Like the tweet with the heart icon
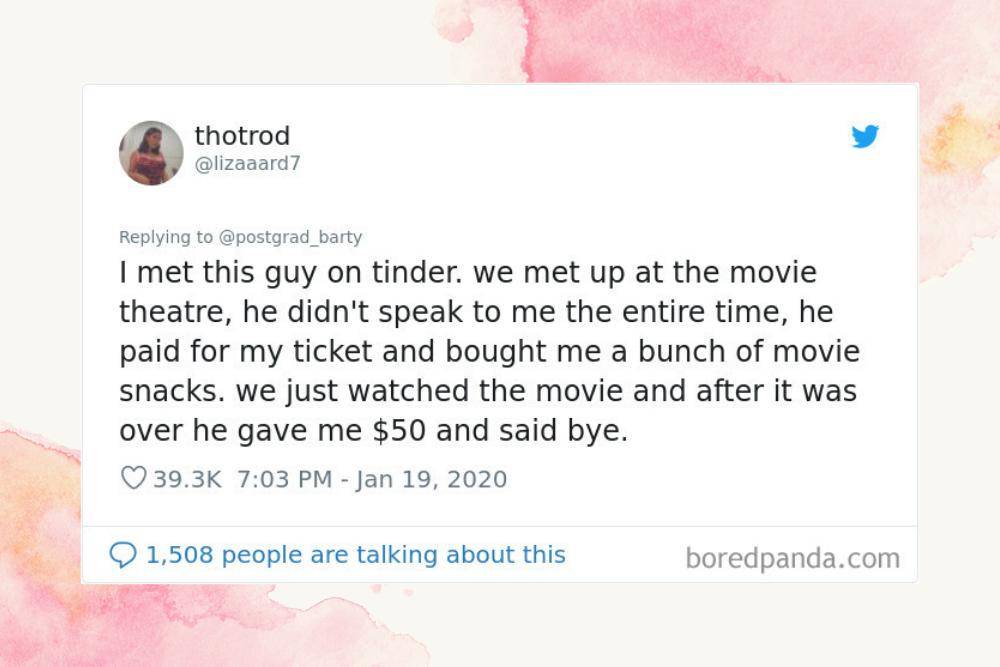 (133, 478)
